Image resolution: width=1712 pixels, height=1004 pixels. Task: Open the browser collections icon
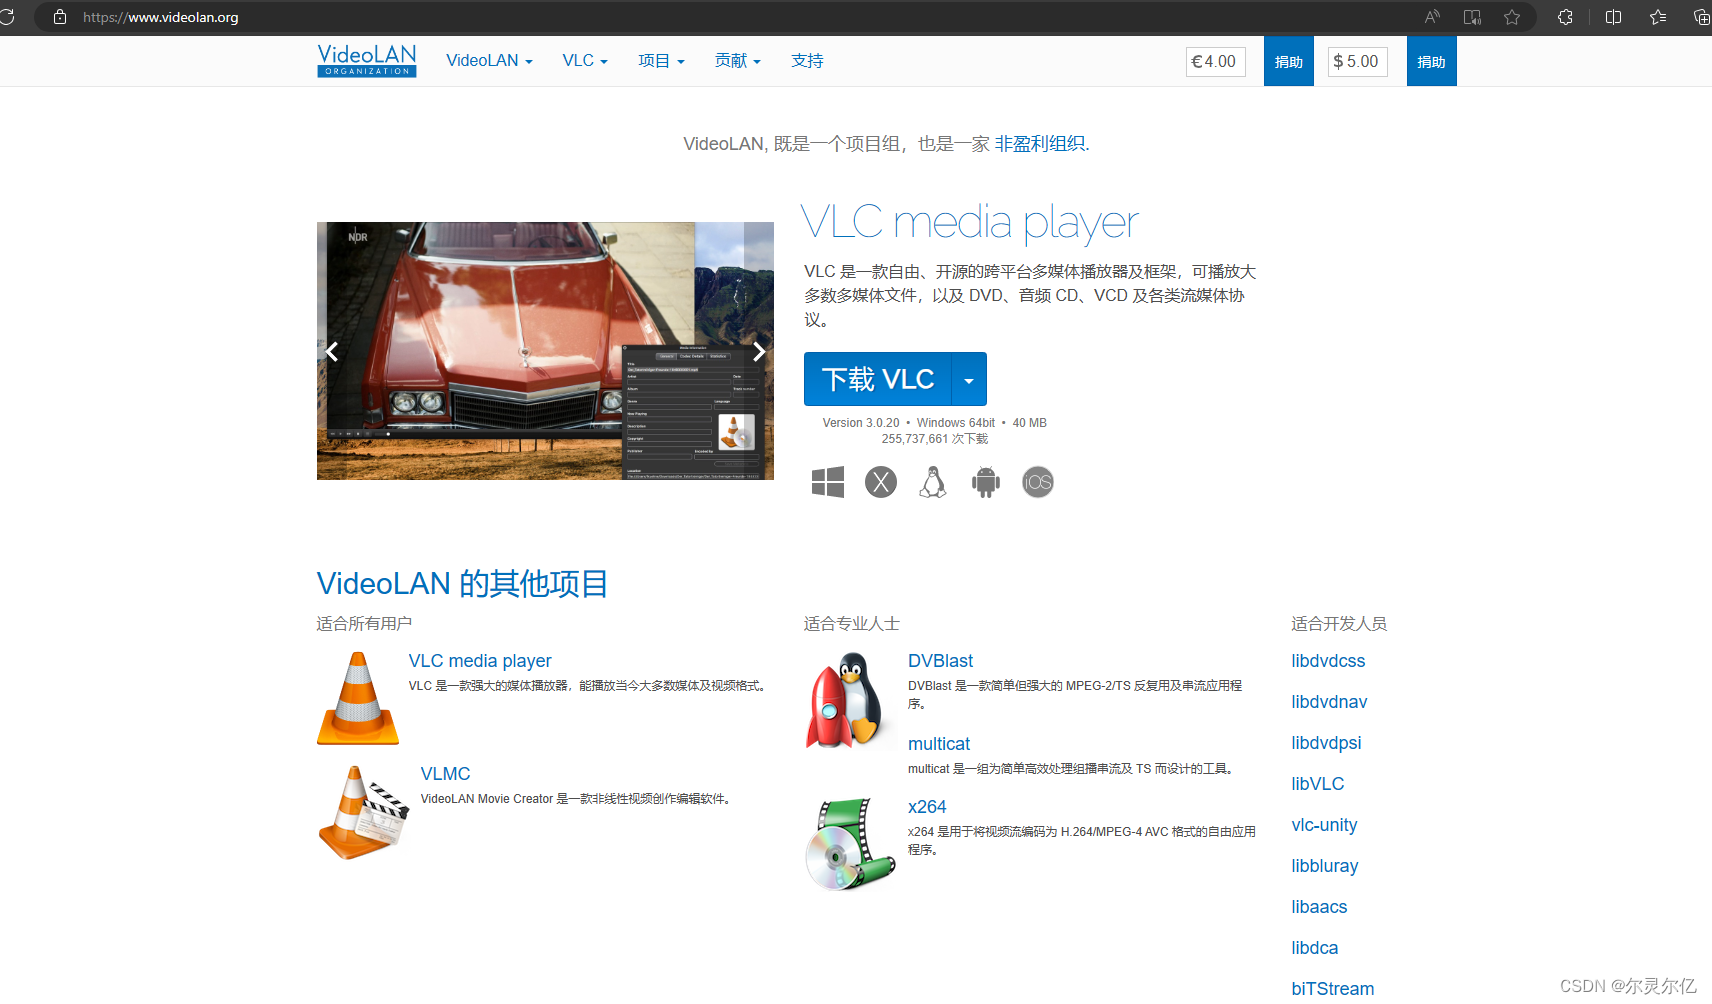[x=1701, y=17]
